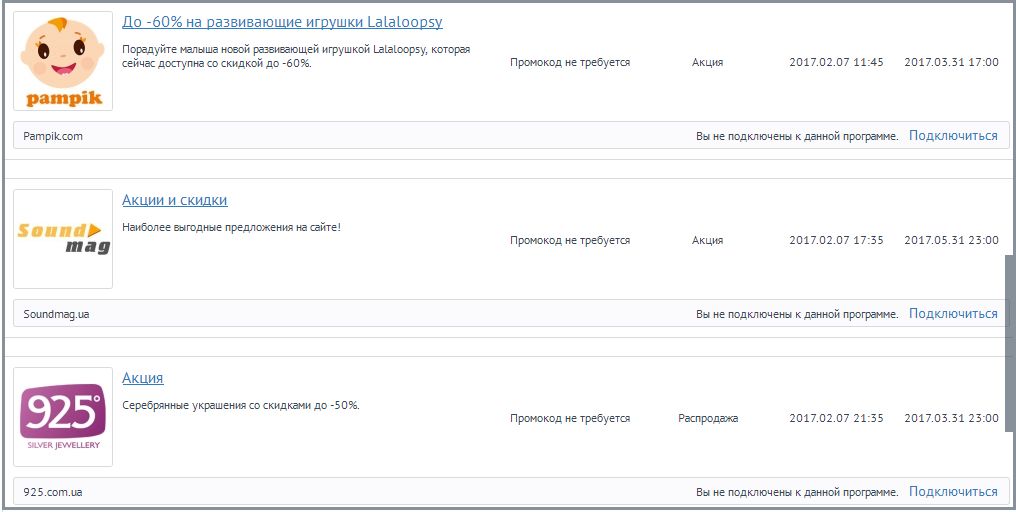Click Подключиться for the Pampik.com program
Image resolution: width=1016 pixels, height=512 pixels.
[x=953, y=136]
